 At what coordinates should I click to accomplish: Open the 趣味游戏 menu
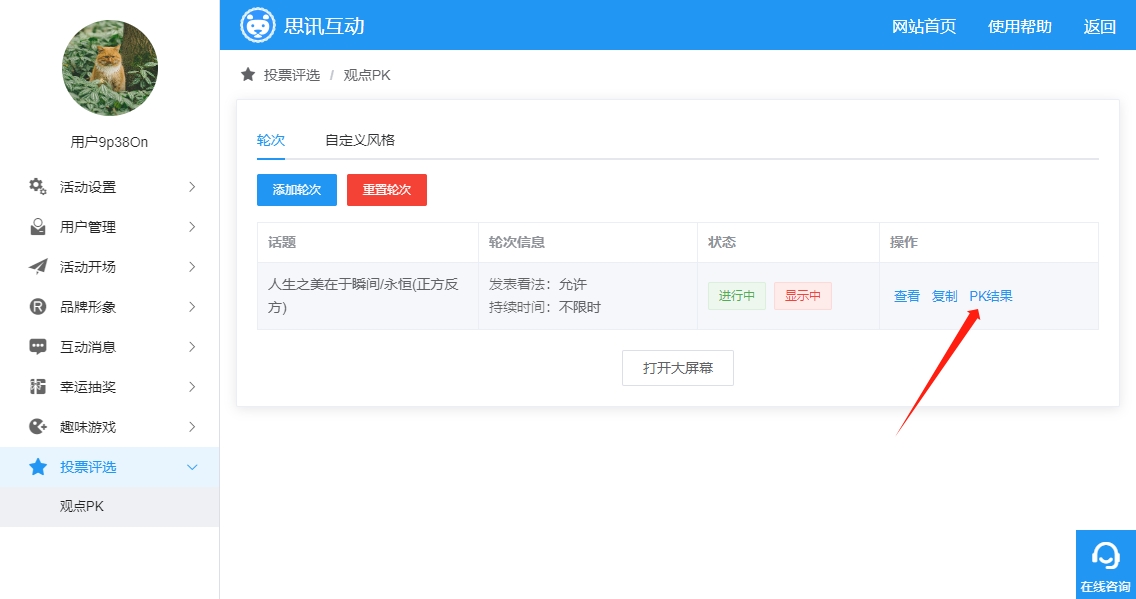(109, 426)
